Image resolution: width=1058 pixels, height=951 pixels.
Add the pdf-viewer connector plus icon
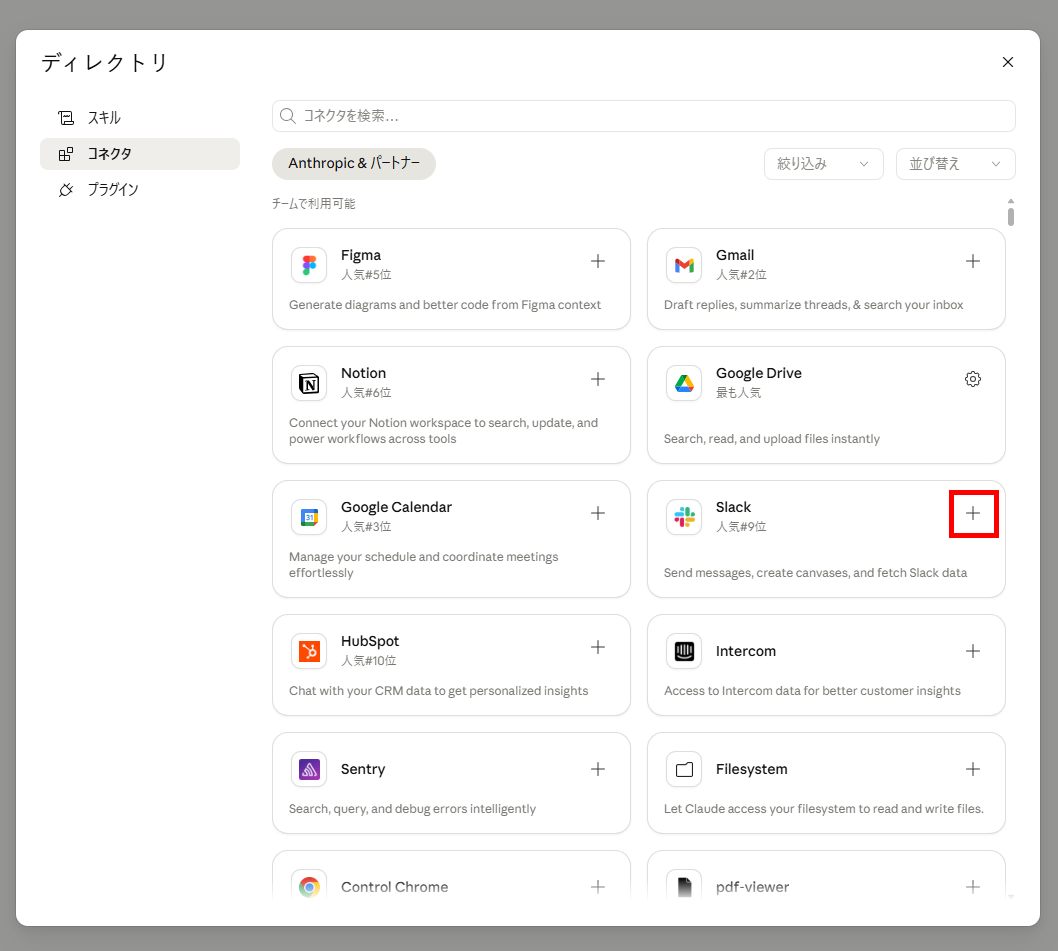[972, 887]
